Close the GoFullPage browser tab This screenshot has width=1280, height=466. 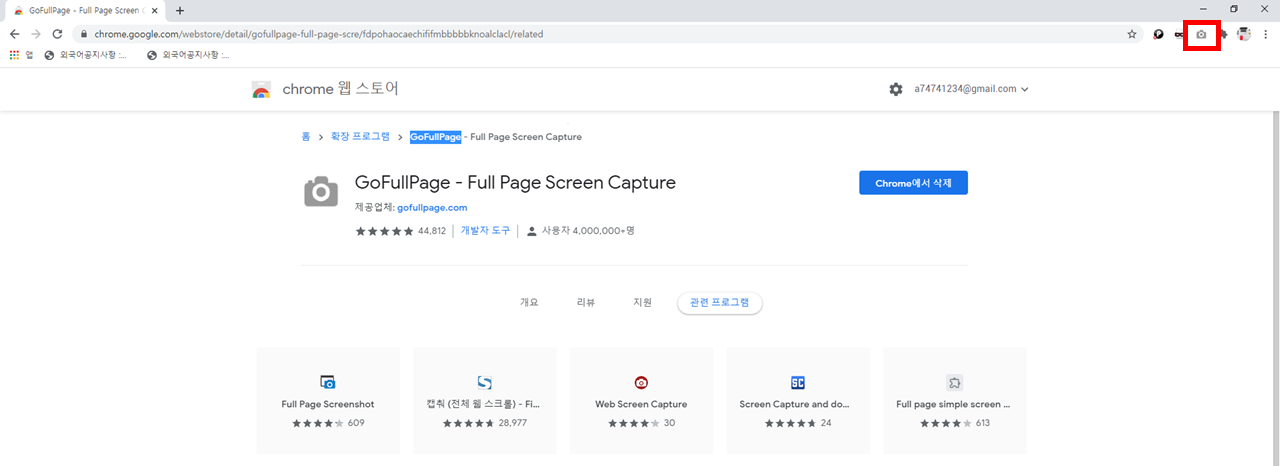coord(155,10)
